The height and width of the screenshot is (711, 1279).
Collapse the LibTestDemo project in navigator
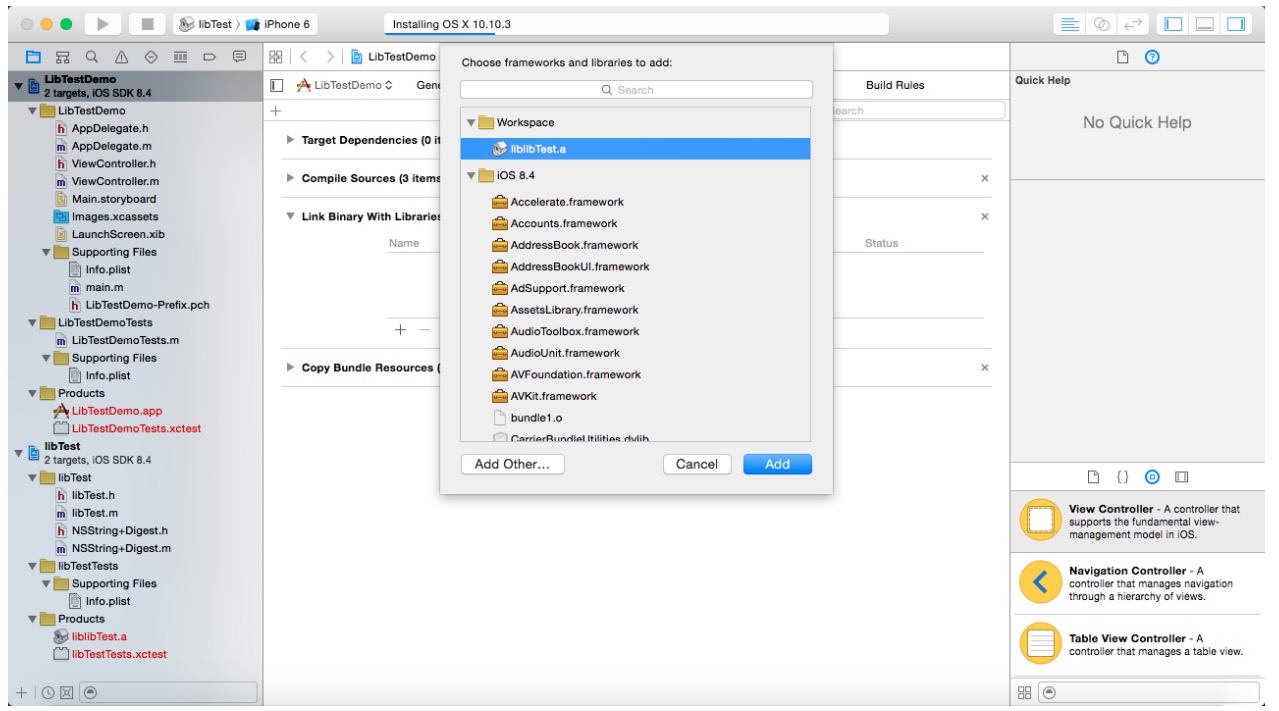pyautogui.click(x=19, y=86)
